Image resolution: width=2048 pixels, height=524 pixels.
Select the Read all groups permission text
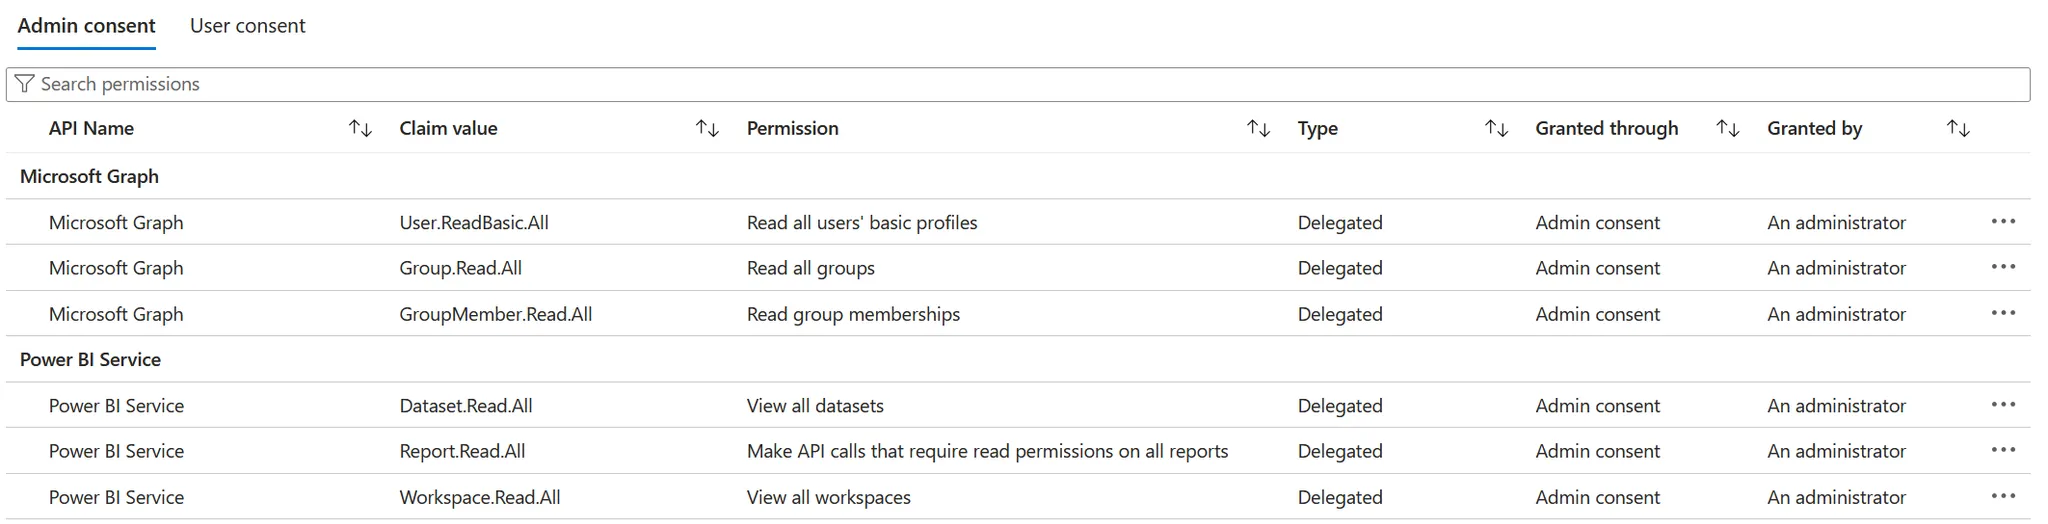[810, 268]
